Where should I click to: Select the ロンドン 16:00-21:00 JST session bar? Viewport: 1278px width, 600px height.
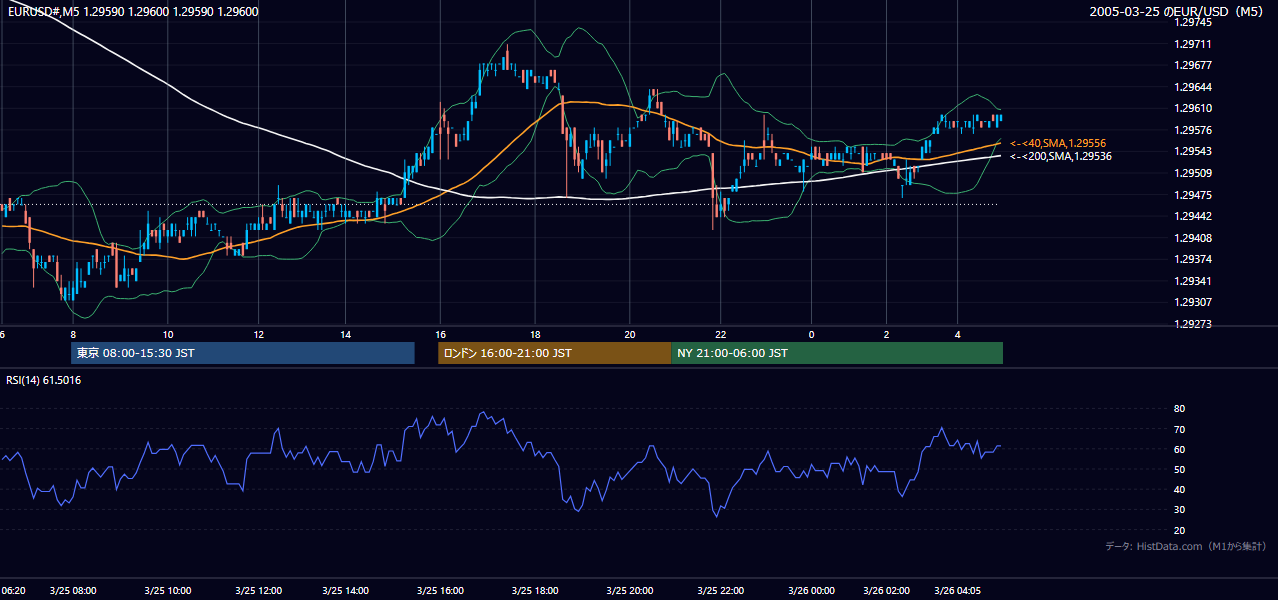point(554,353)
